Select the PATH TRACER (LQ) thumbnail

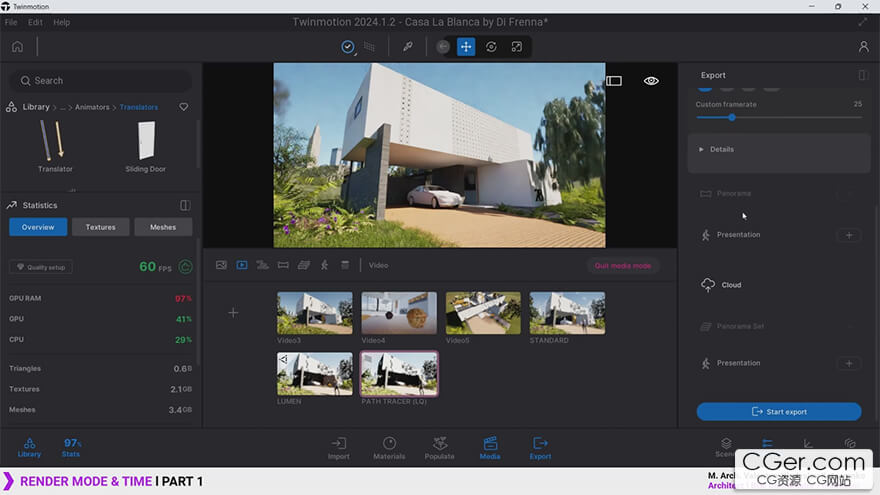point(398,374)
